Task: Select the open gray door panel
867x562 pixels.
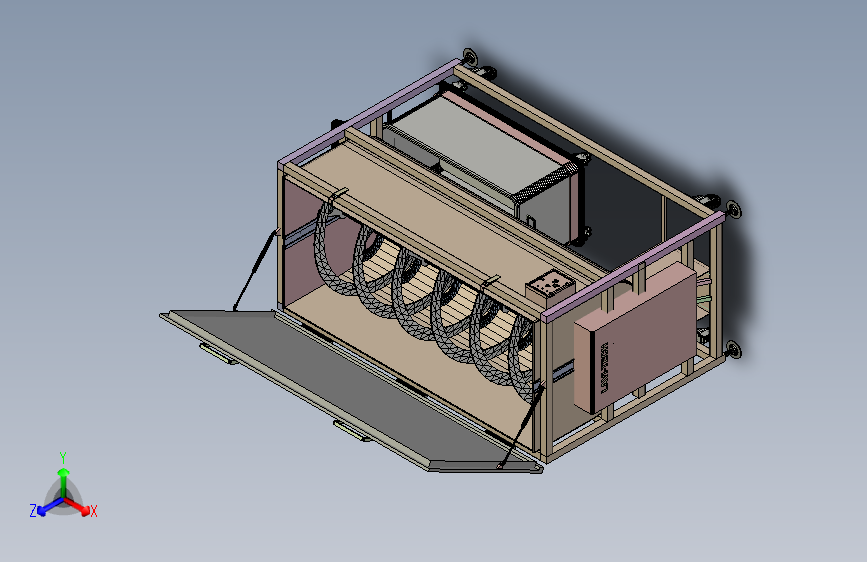Action: point(350,389)
